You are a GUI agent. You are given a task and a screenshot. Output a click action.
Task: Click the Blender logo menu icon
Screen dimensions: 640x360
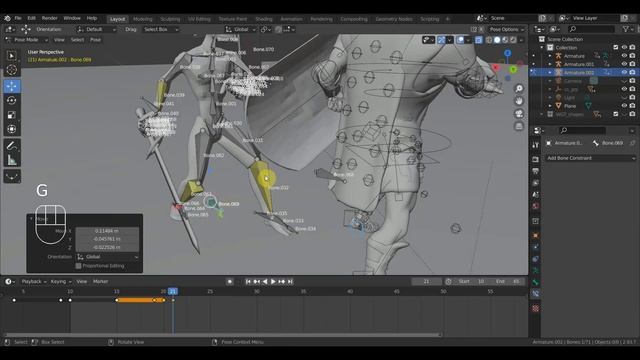pyautogui.click(x=7, y=18)
